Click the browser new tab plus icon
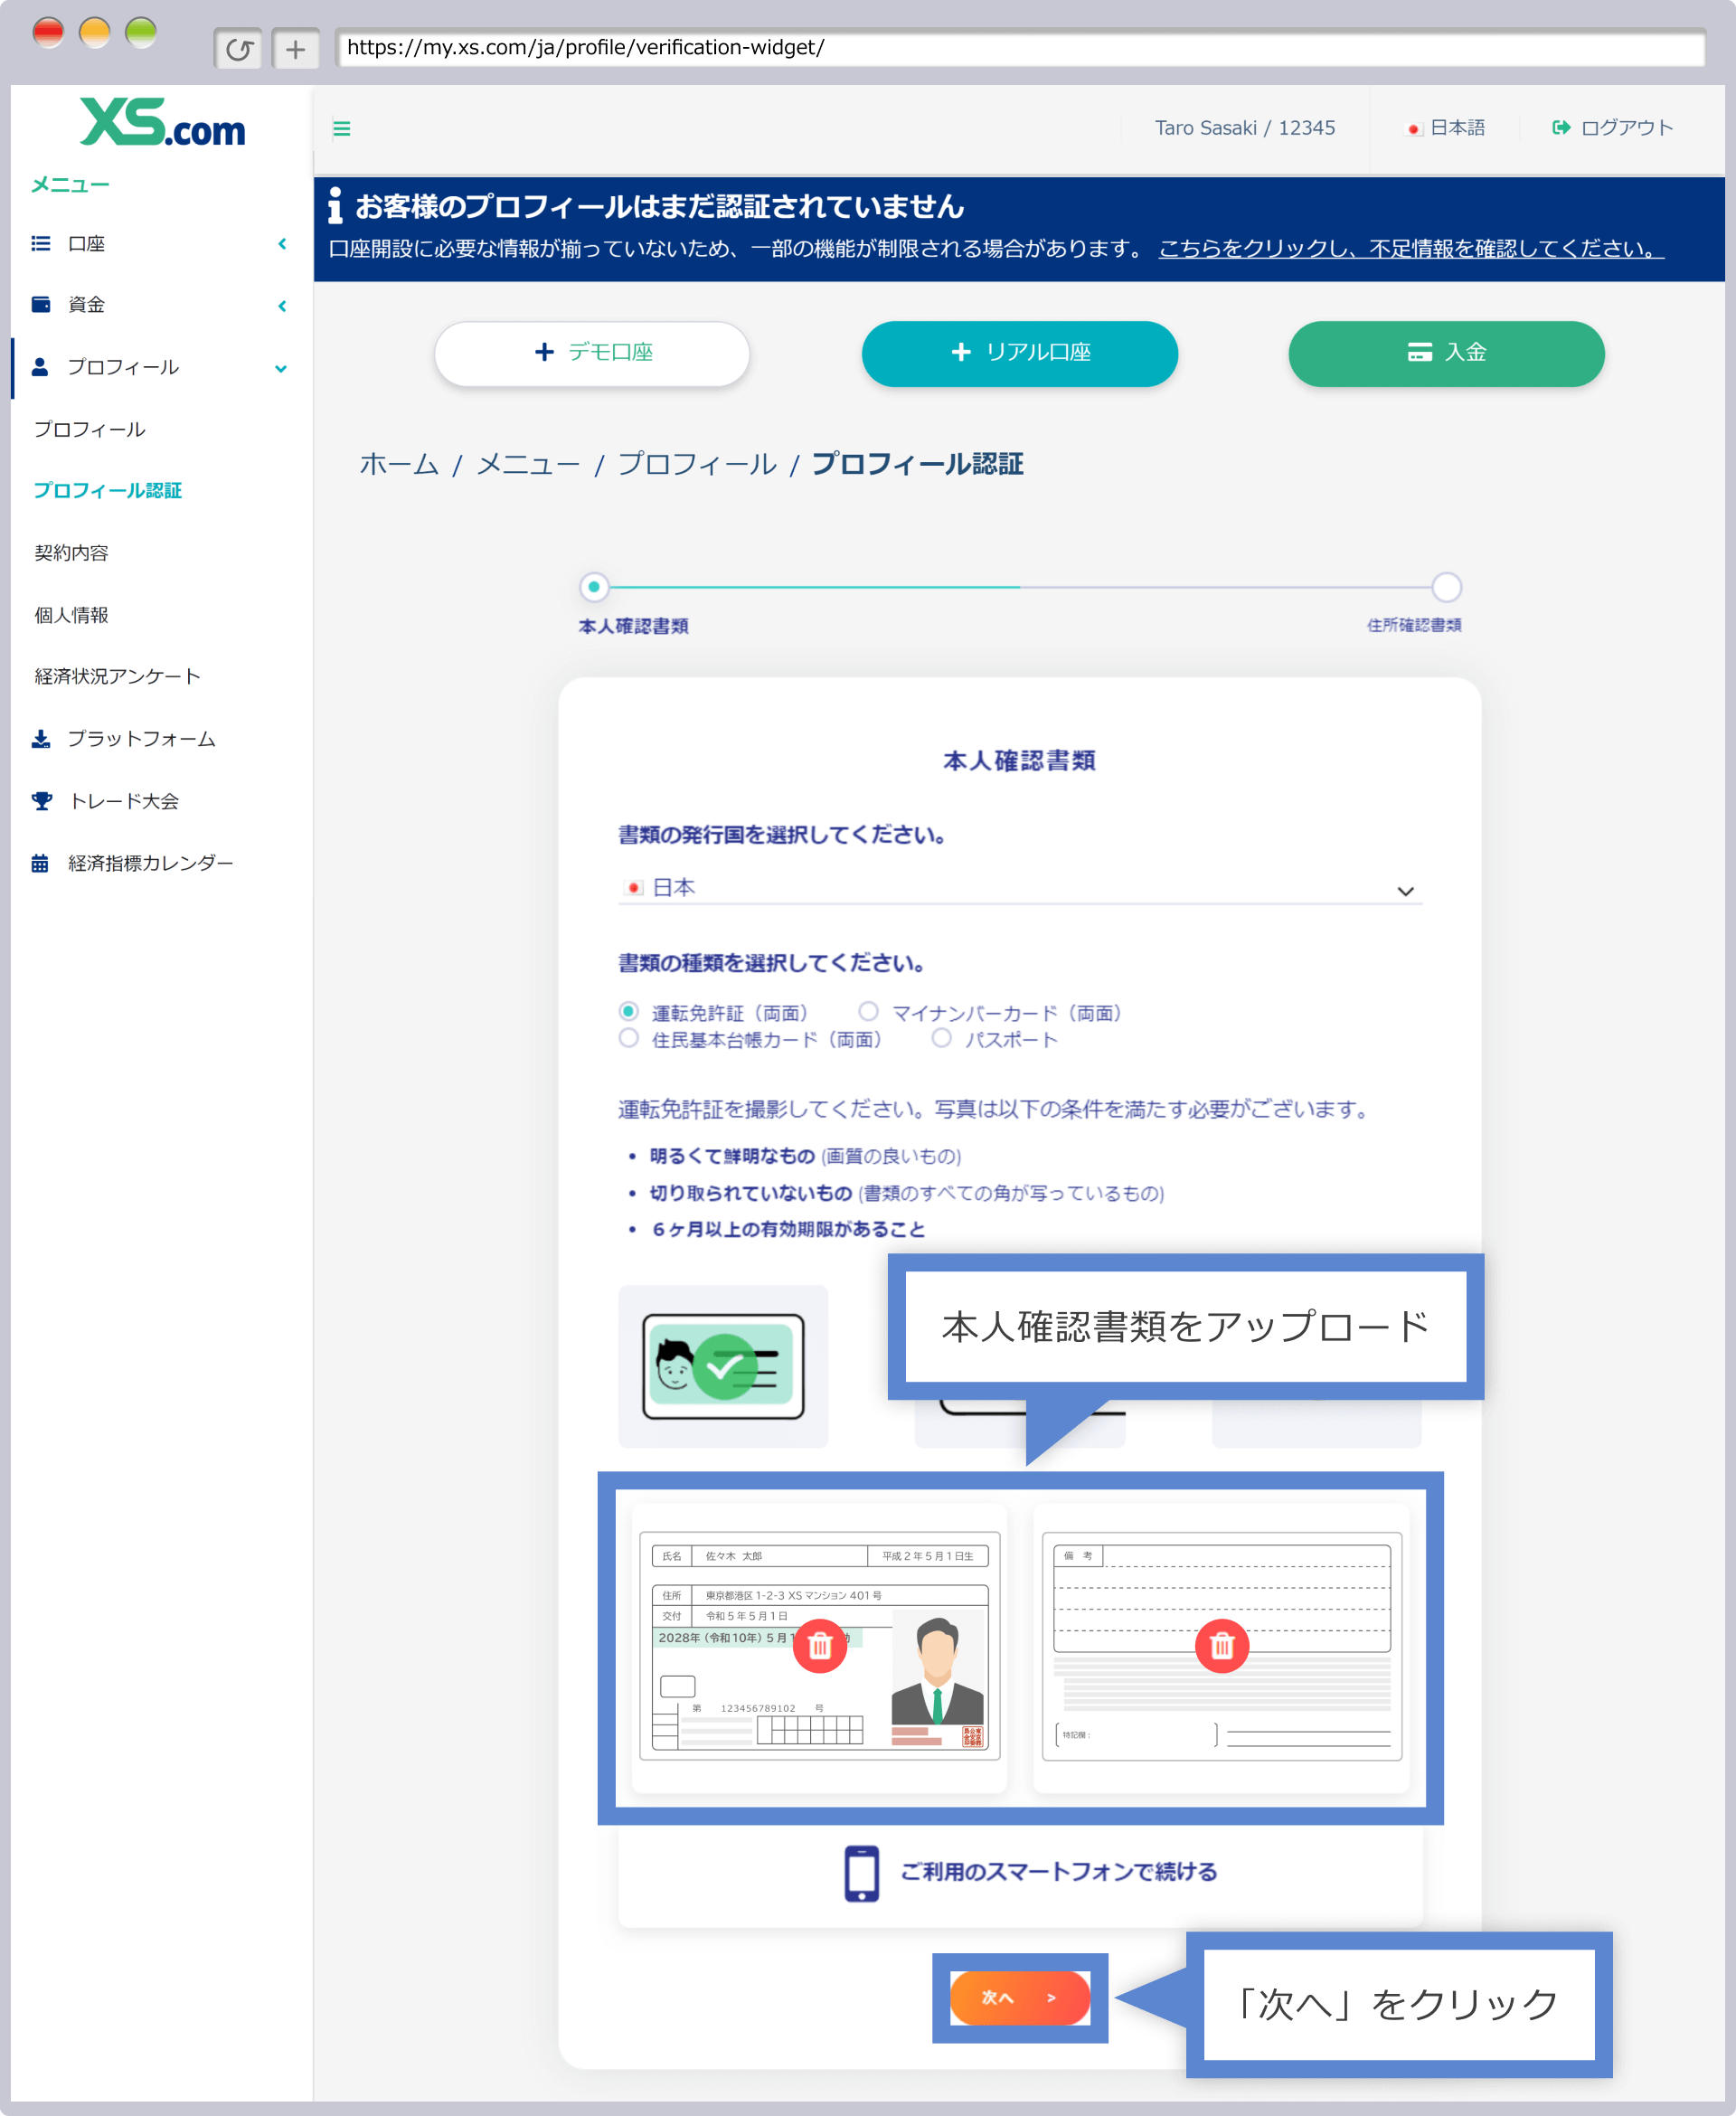 point(295,49)
